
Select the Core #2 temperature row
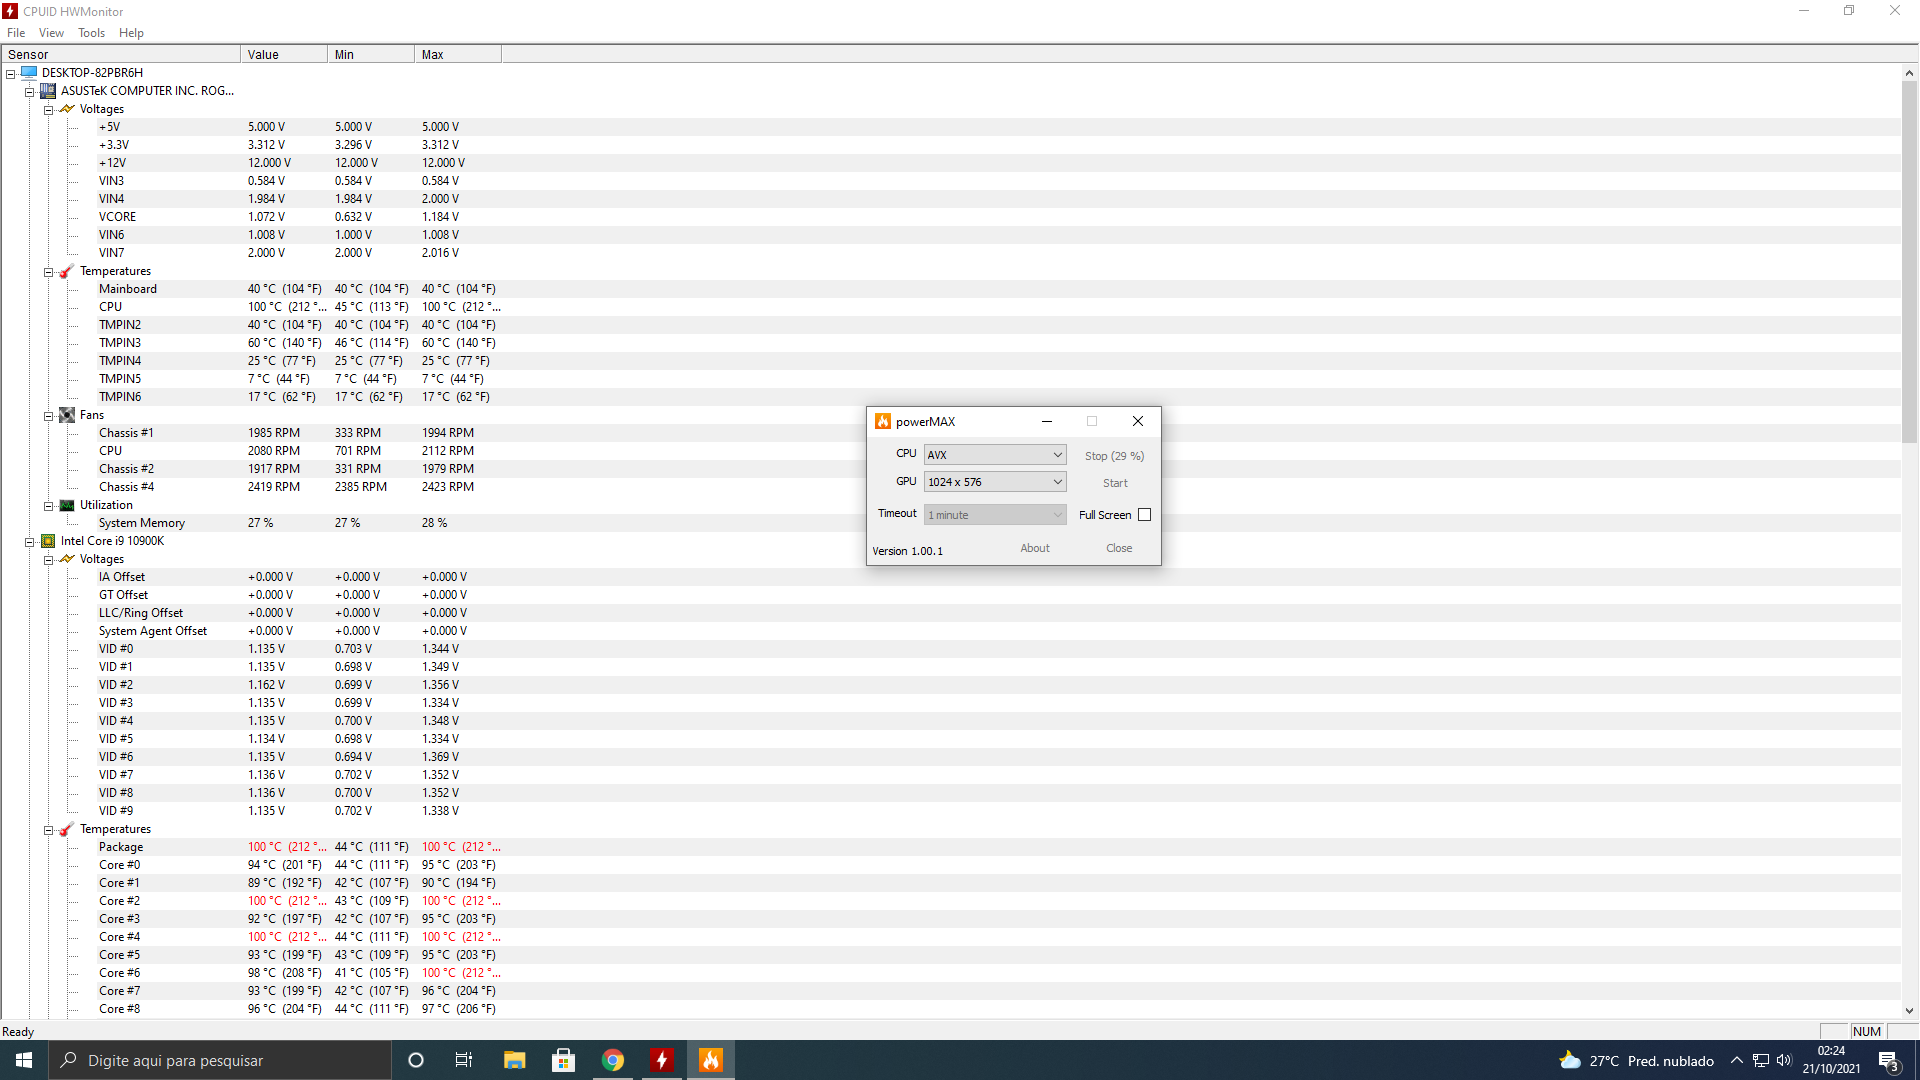coord(950,901)
